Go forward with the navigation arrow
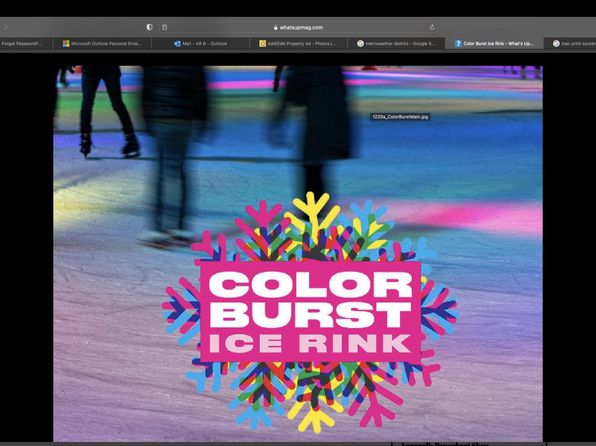This screenshot has width=596, height=446. coord(5,27)
